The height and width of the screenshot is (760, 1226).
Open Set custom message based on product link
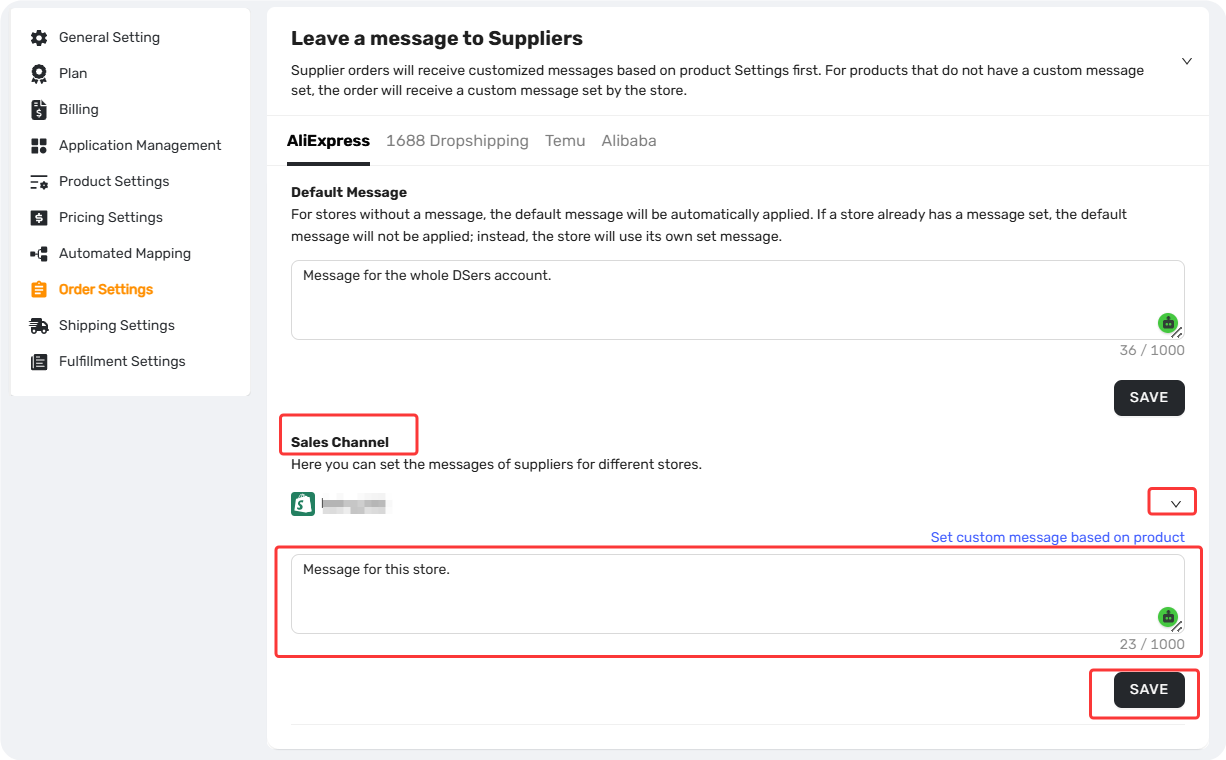pos(1058,537)
